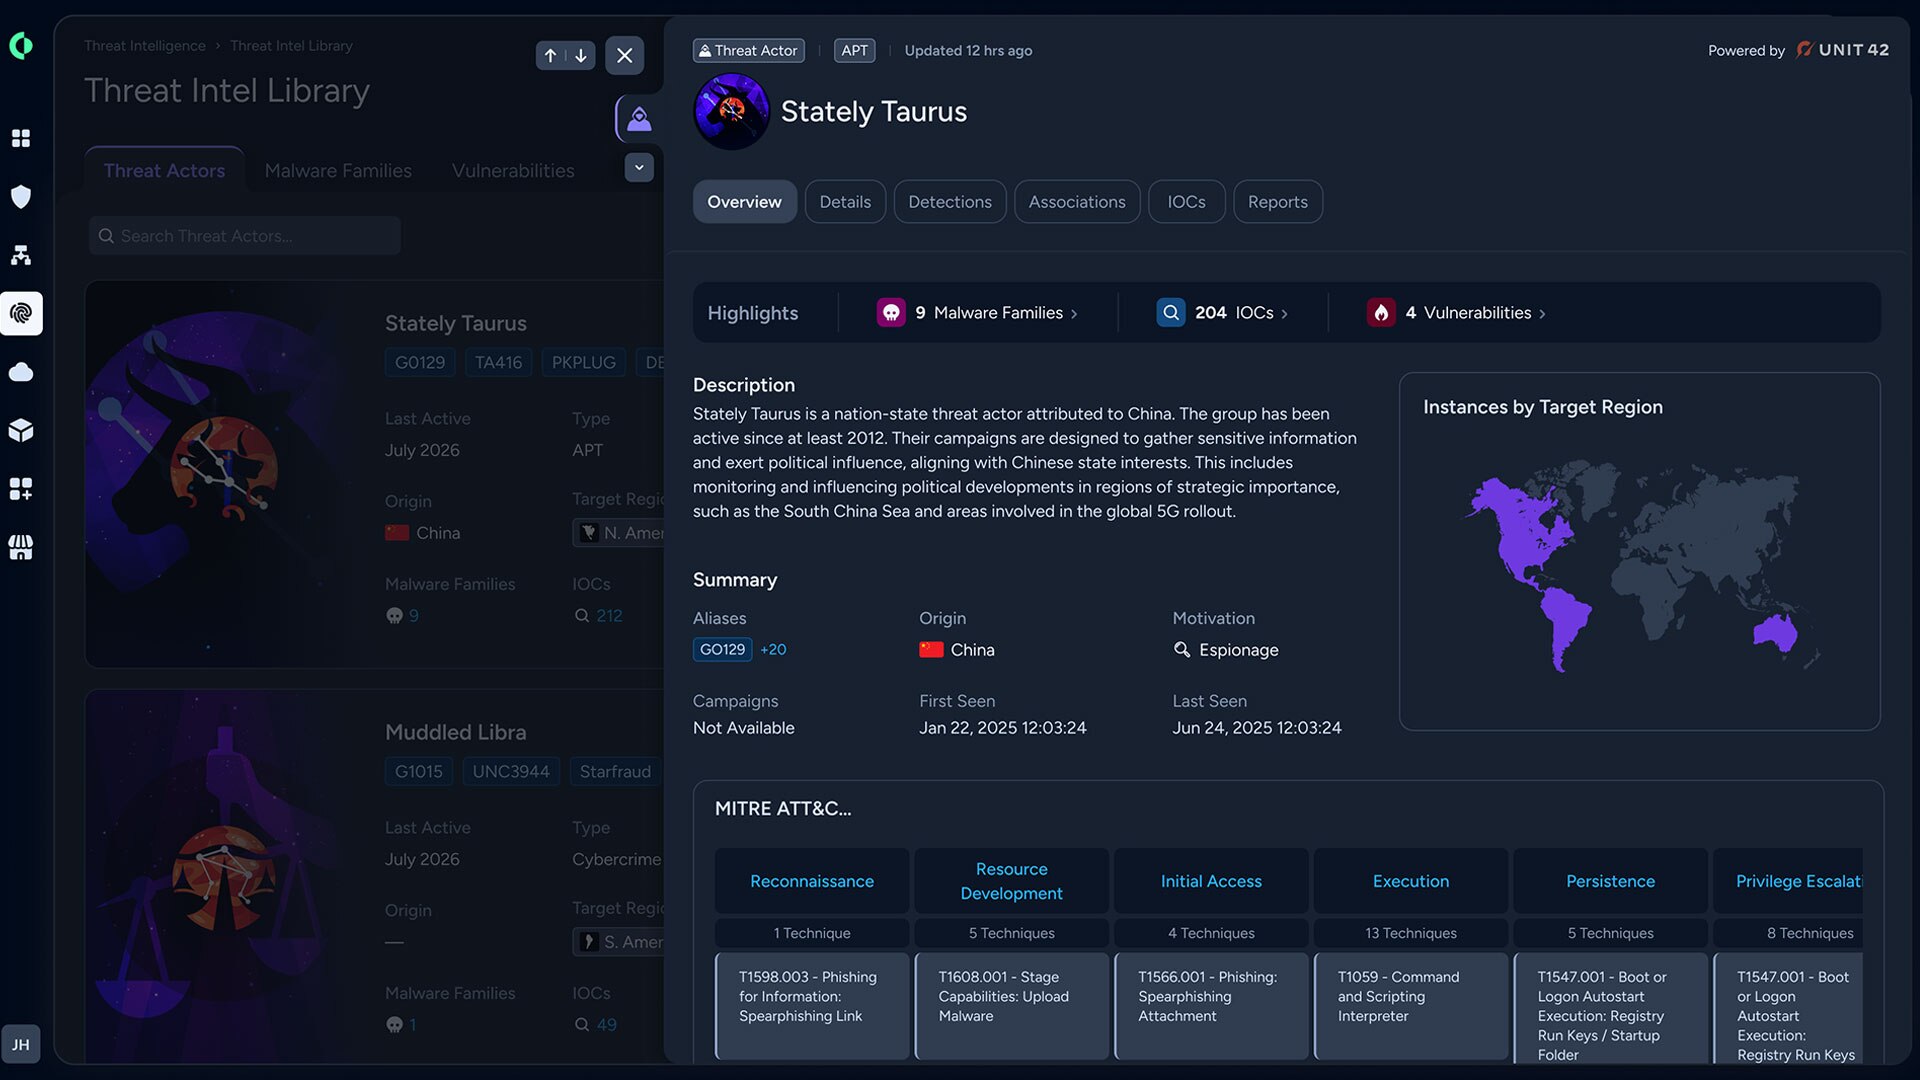1920x1080 pixels.
Task: Go to next actor with down arrow
Action: coord(581,56)
